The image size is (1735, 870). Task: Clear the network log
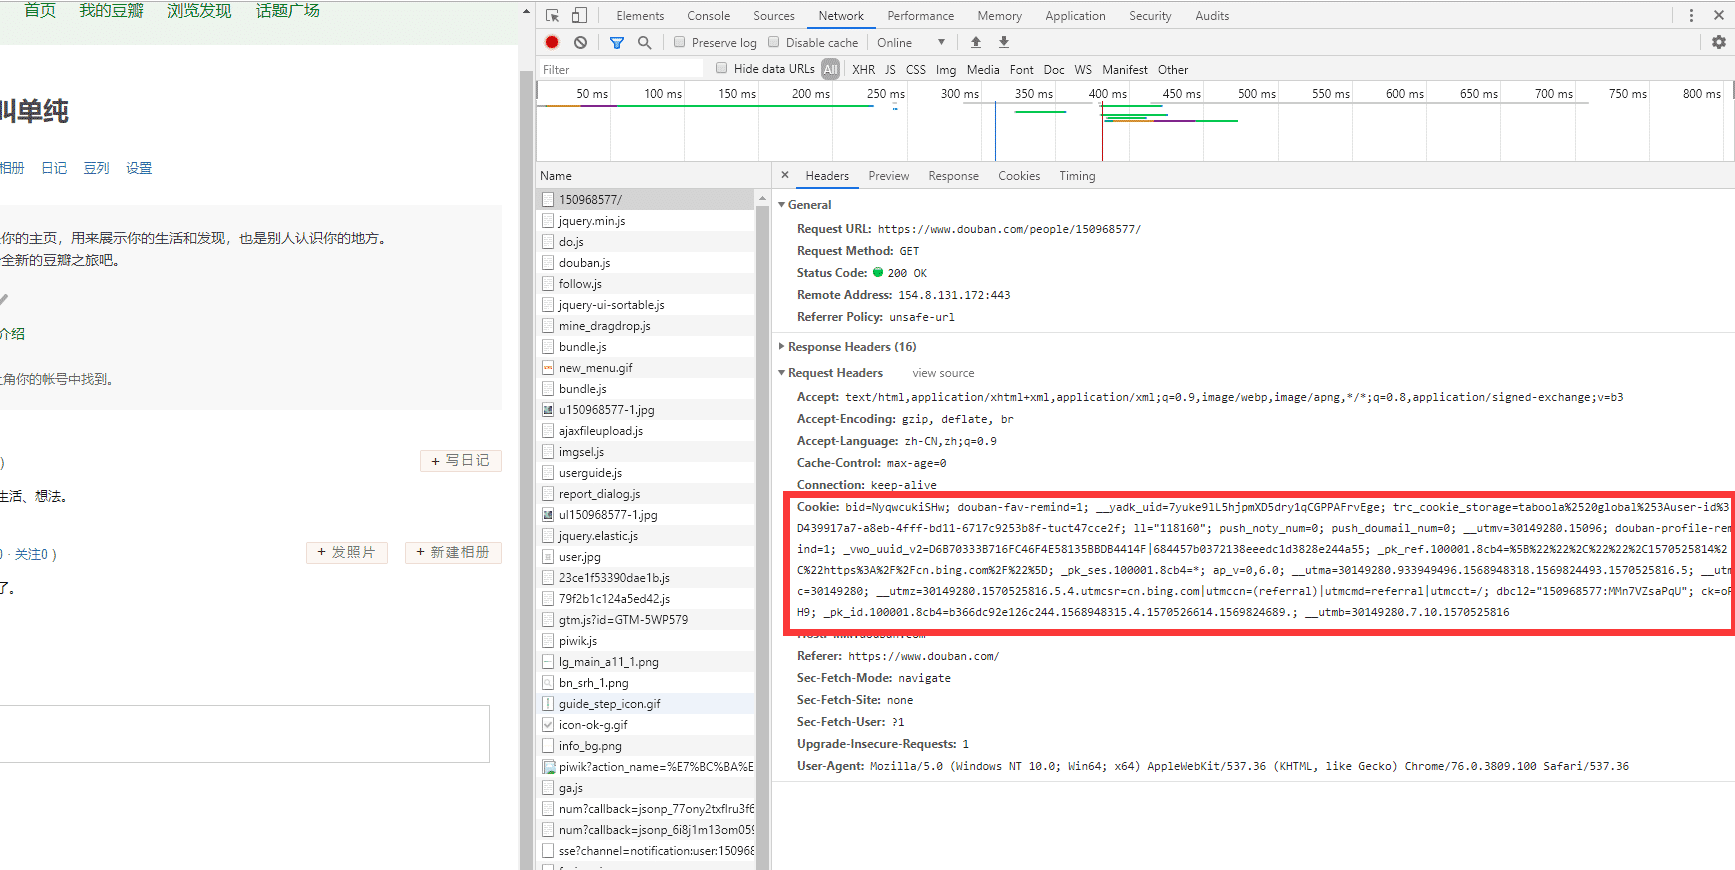(580, 42)
